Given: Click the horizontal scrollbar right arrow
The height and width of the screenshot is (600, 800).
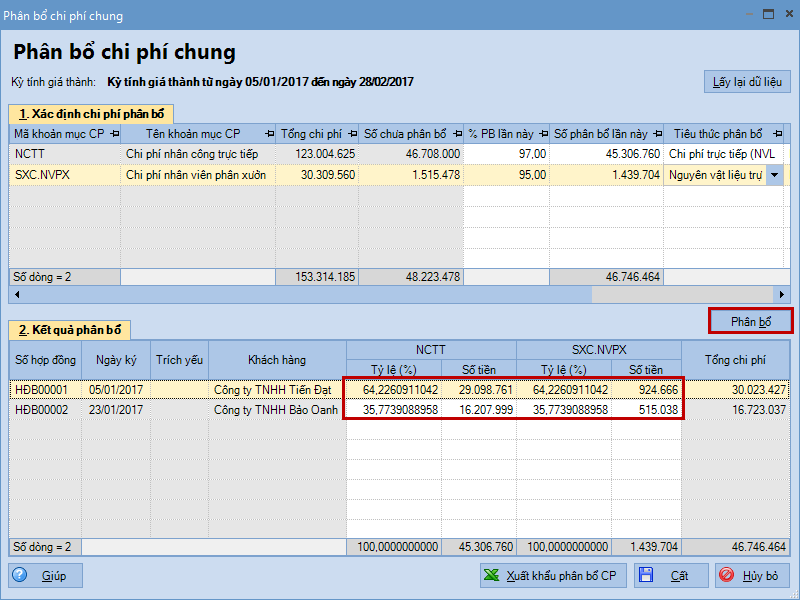Looking at the screenshot, I should click(x=783, y=295).
